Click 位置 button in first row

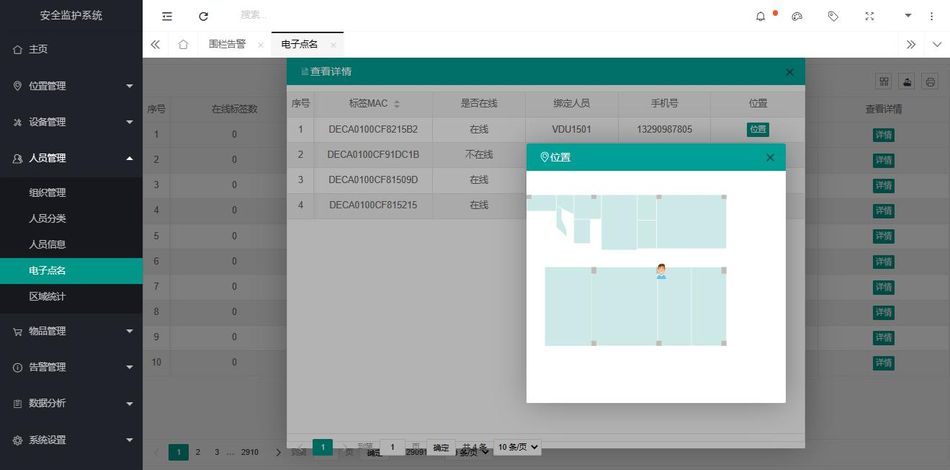coord(758,129)
